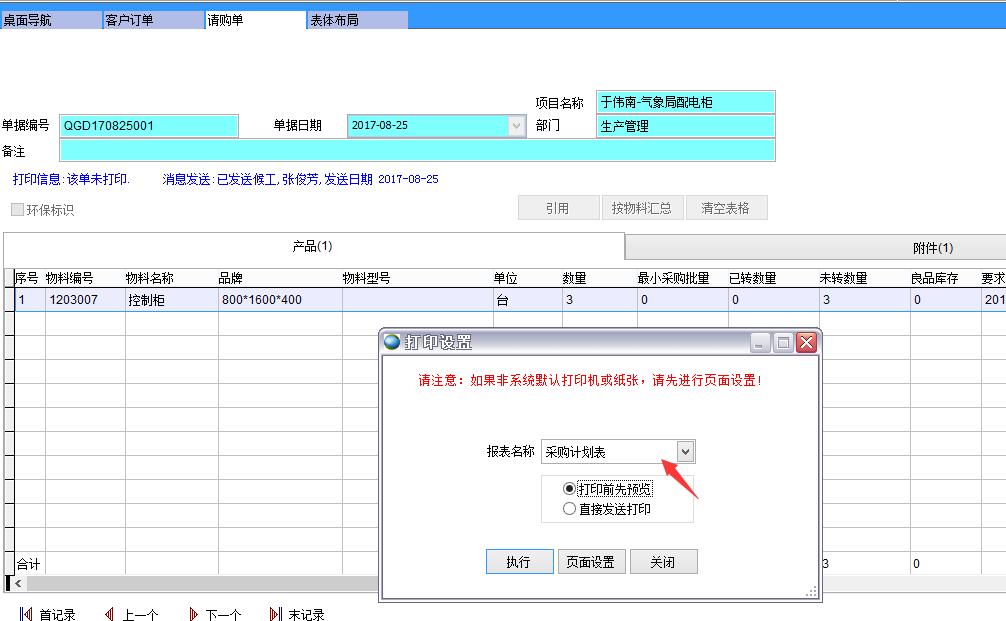Maximize the 打印设置 dialog
1006x621 pixels.
784,342
